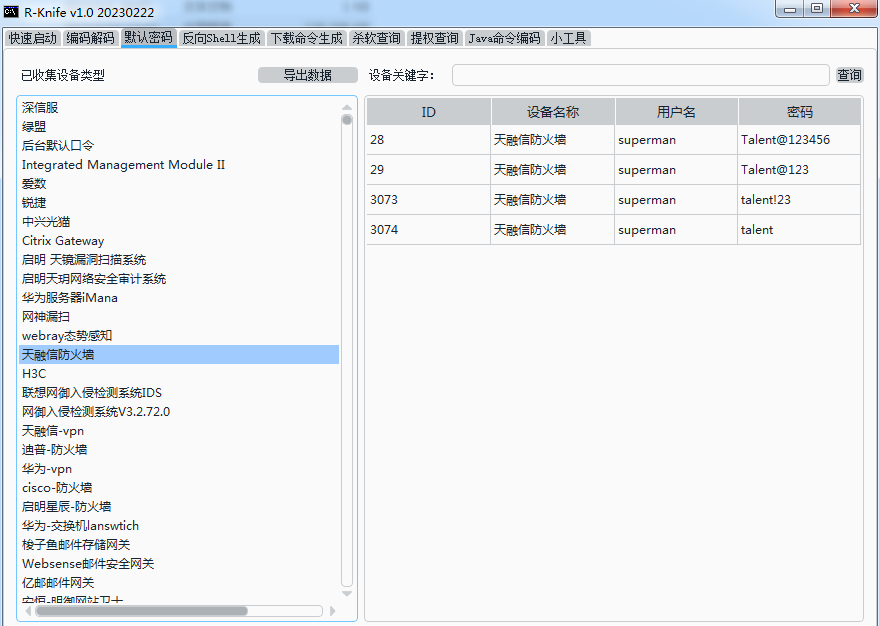Choose 启明星辰-防火墙 entry
Screen dimensions: 880x626
[x=178, y=506]
